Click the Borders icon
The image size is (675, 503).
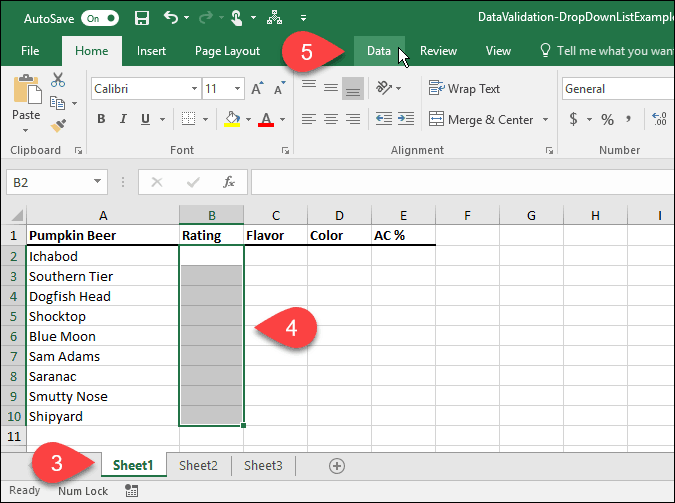pyautogui.click(x=188, y=119)
